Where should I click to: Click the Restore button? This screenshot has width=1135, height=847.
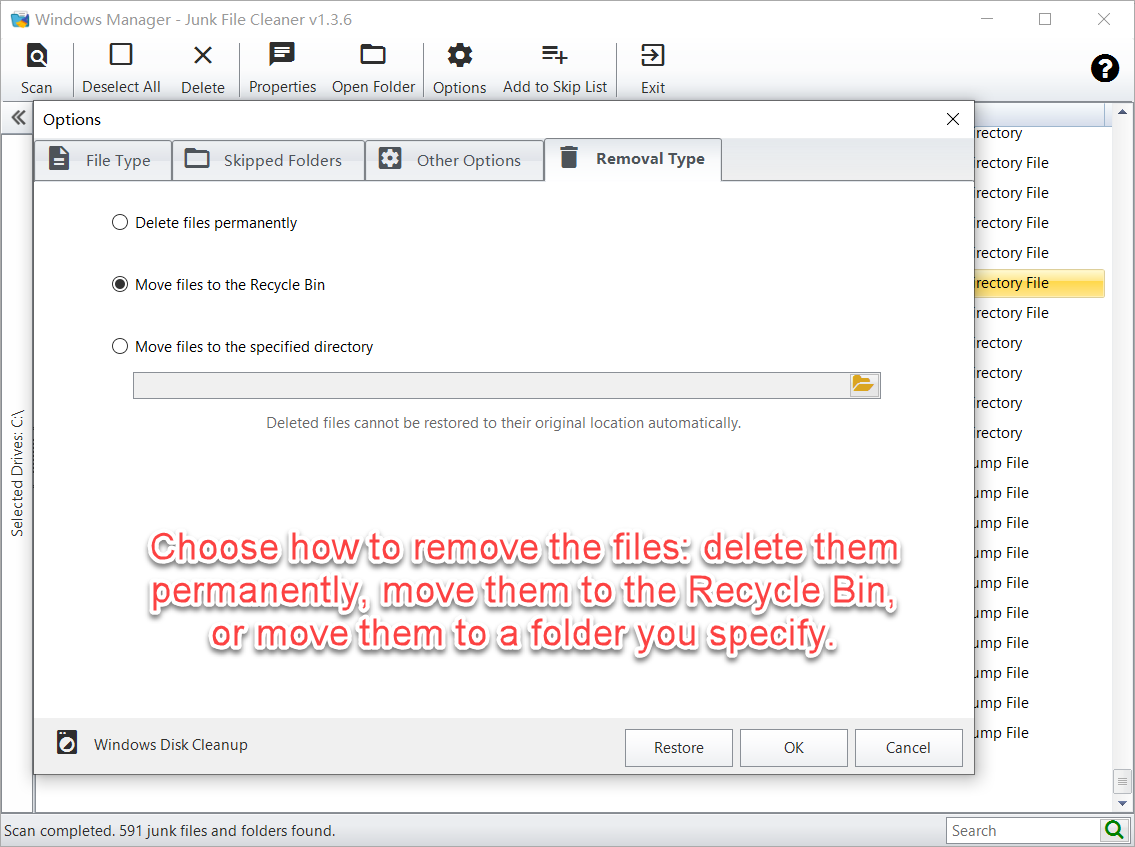pos(679,748)
